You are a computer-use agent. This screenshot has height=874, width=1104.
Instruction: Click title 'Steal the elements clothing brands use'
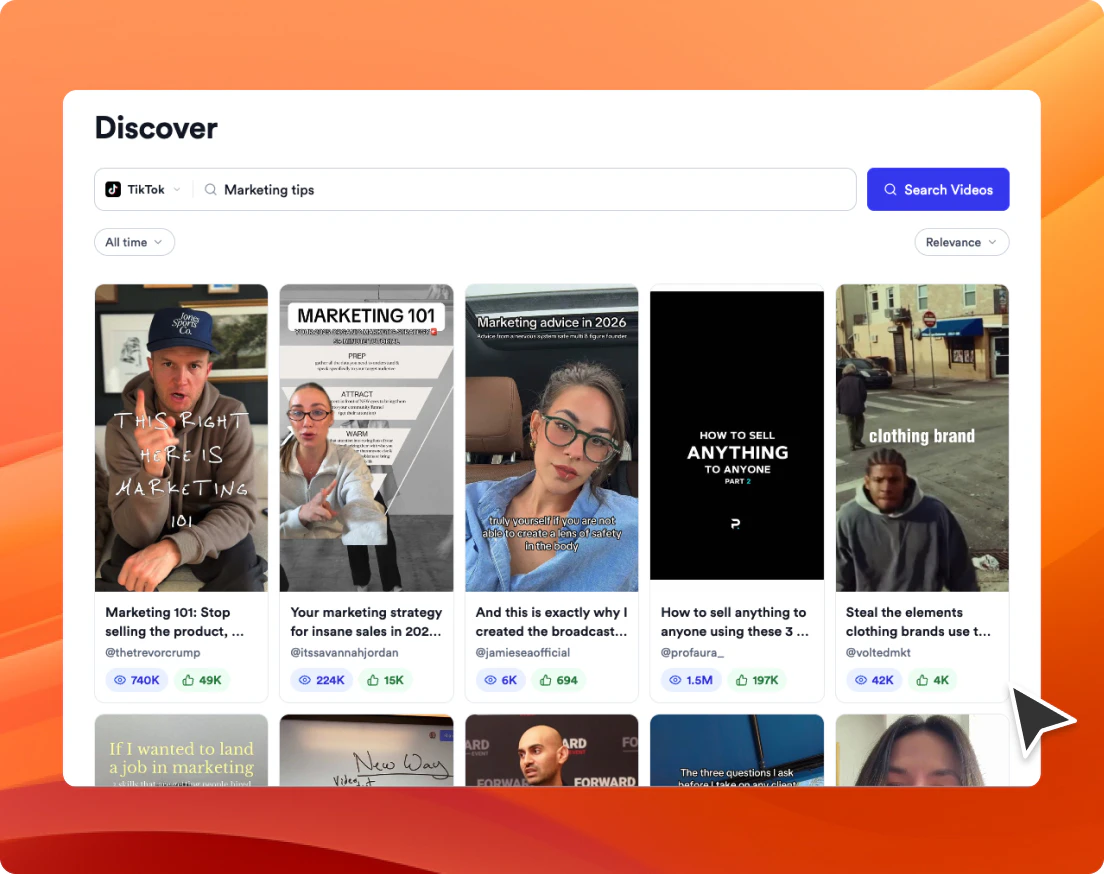point(918,622)
